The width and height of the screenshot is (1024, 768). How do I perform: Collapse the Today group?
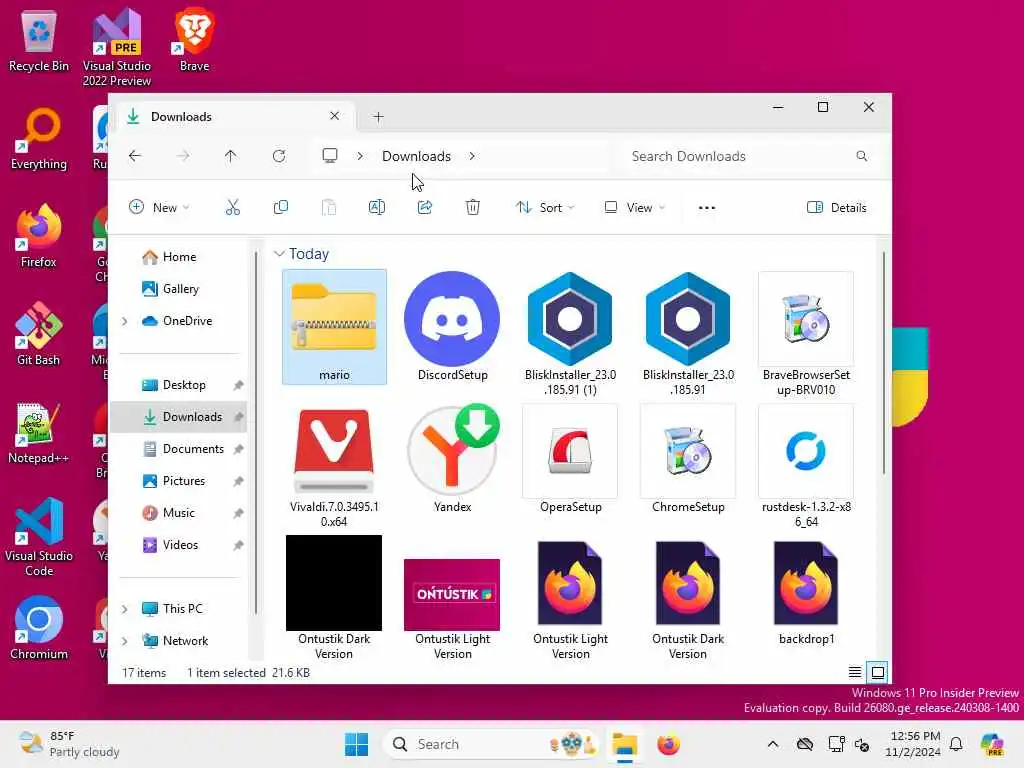point(279,253)
